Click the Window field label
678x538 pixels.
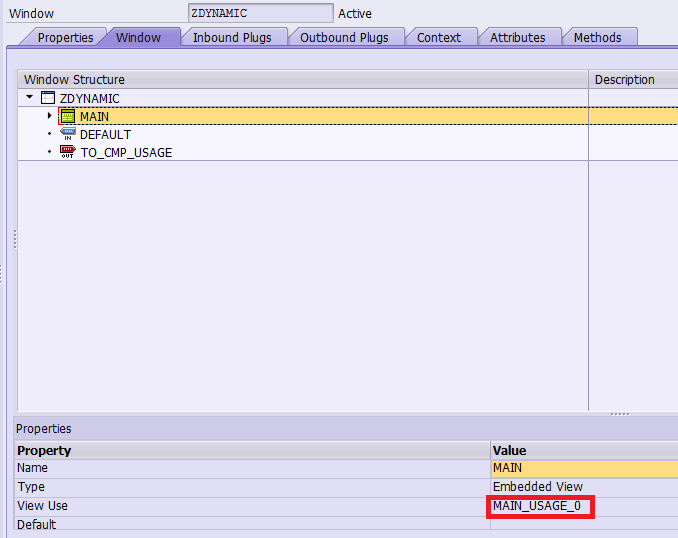31,14
